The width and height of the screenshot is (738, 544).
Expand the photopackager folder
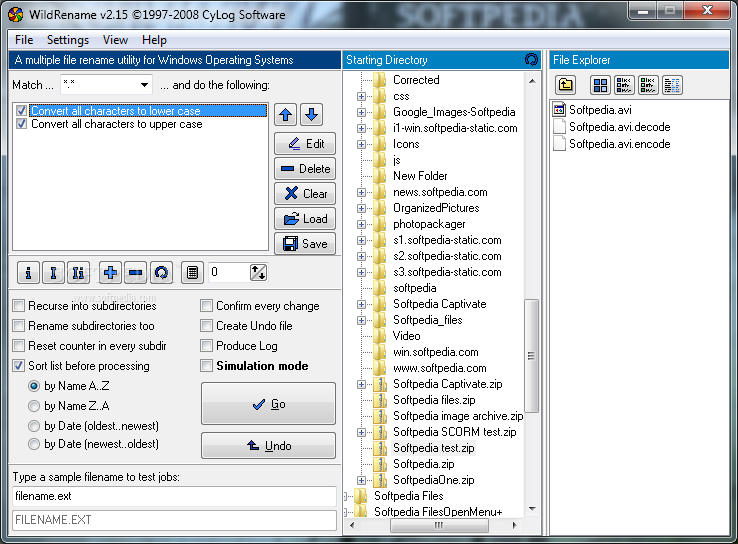(361, 224)
